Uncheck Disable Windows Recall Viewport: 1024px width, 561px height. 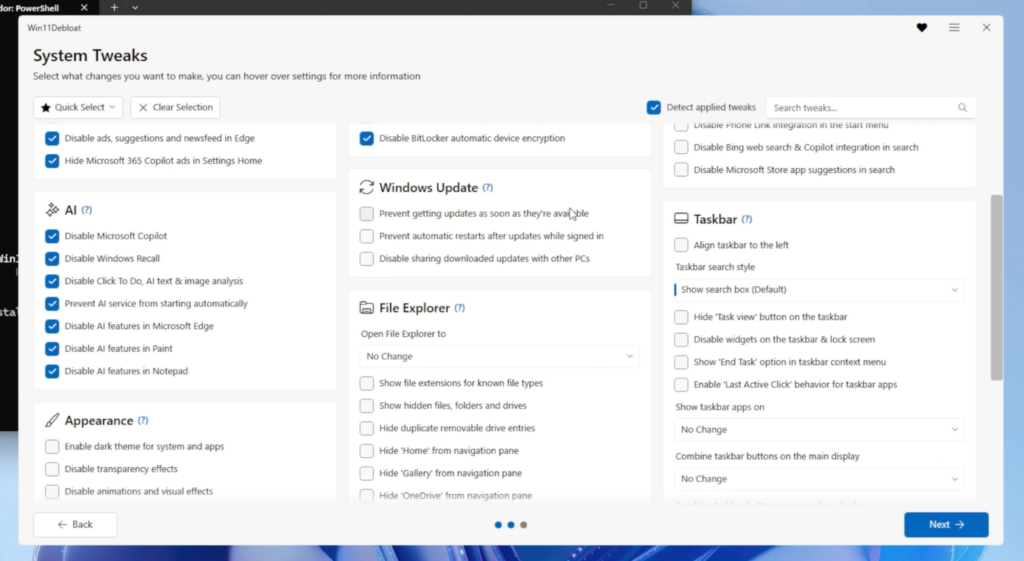[52, 259]
